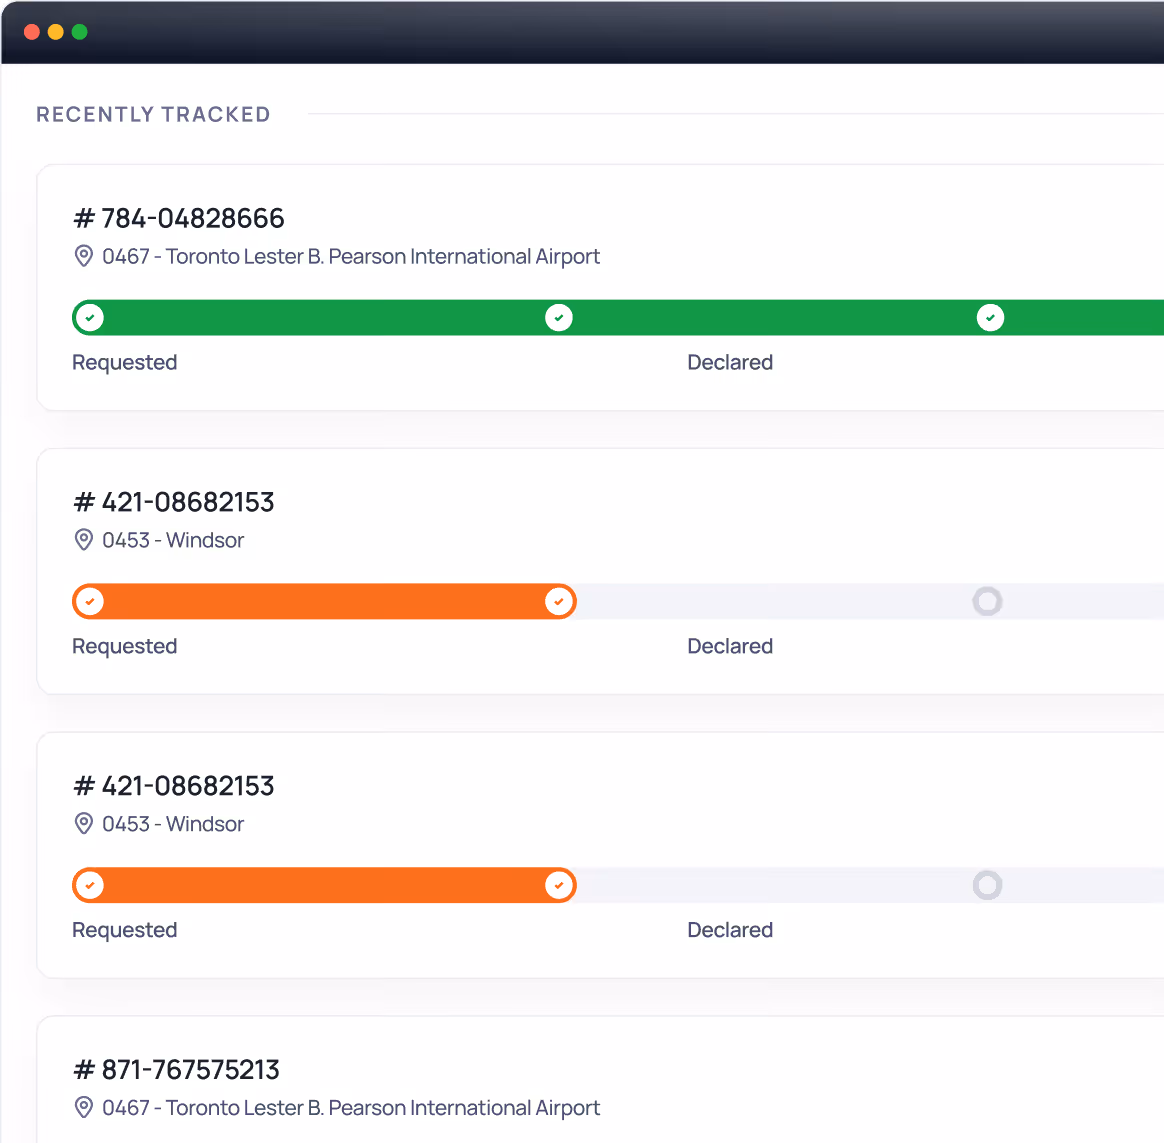The height and width of the screenshot is (1143, 1164).
Task: Minimize the window with the yellow button
Action: pos(56,32)
